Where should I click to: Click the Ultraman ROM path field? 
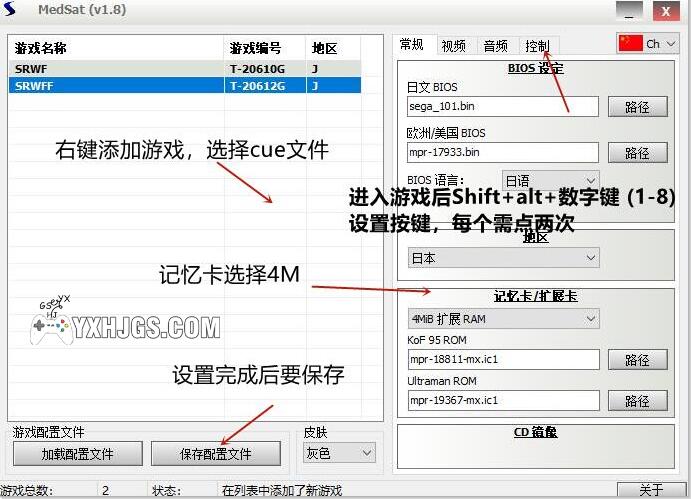click(503, 400)
